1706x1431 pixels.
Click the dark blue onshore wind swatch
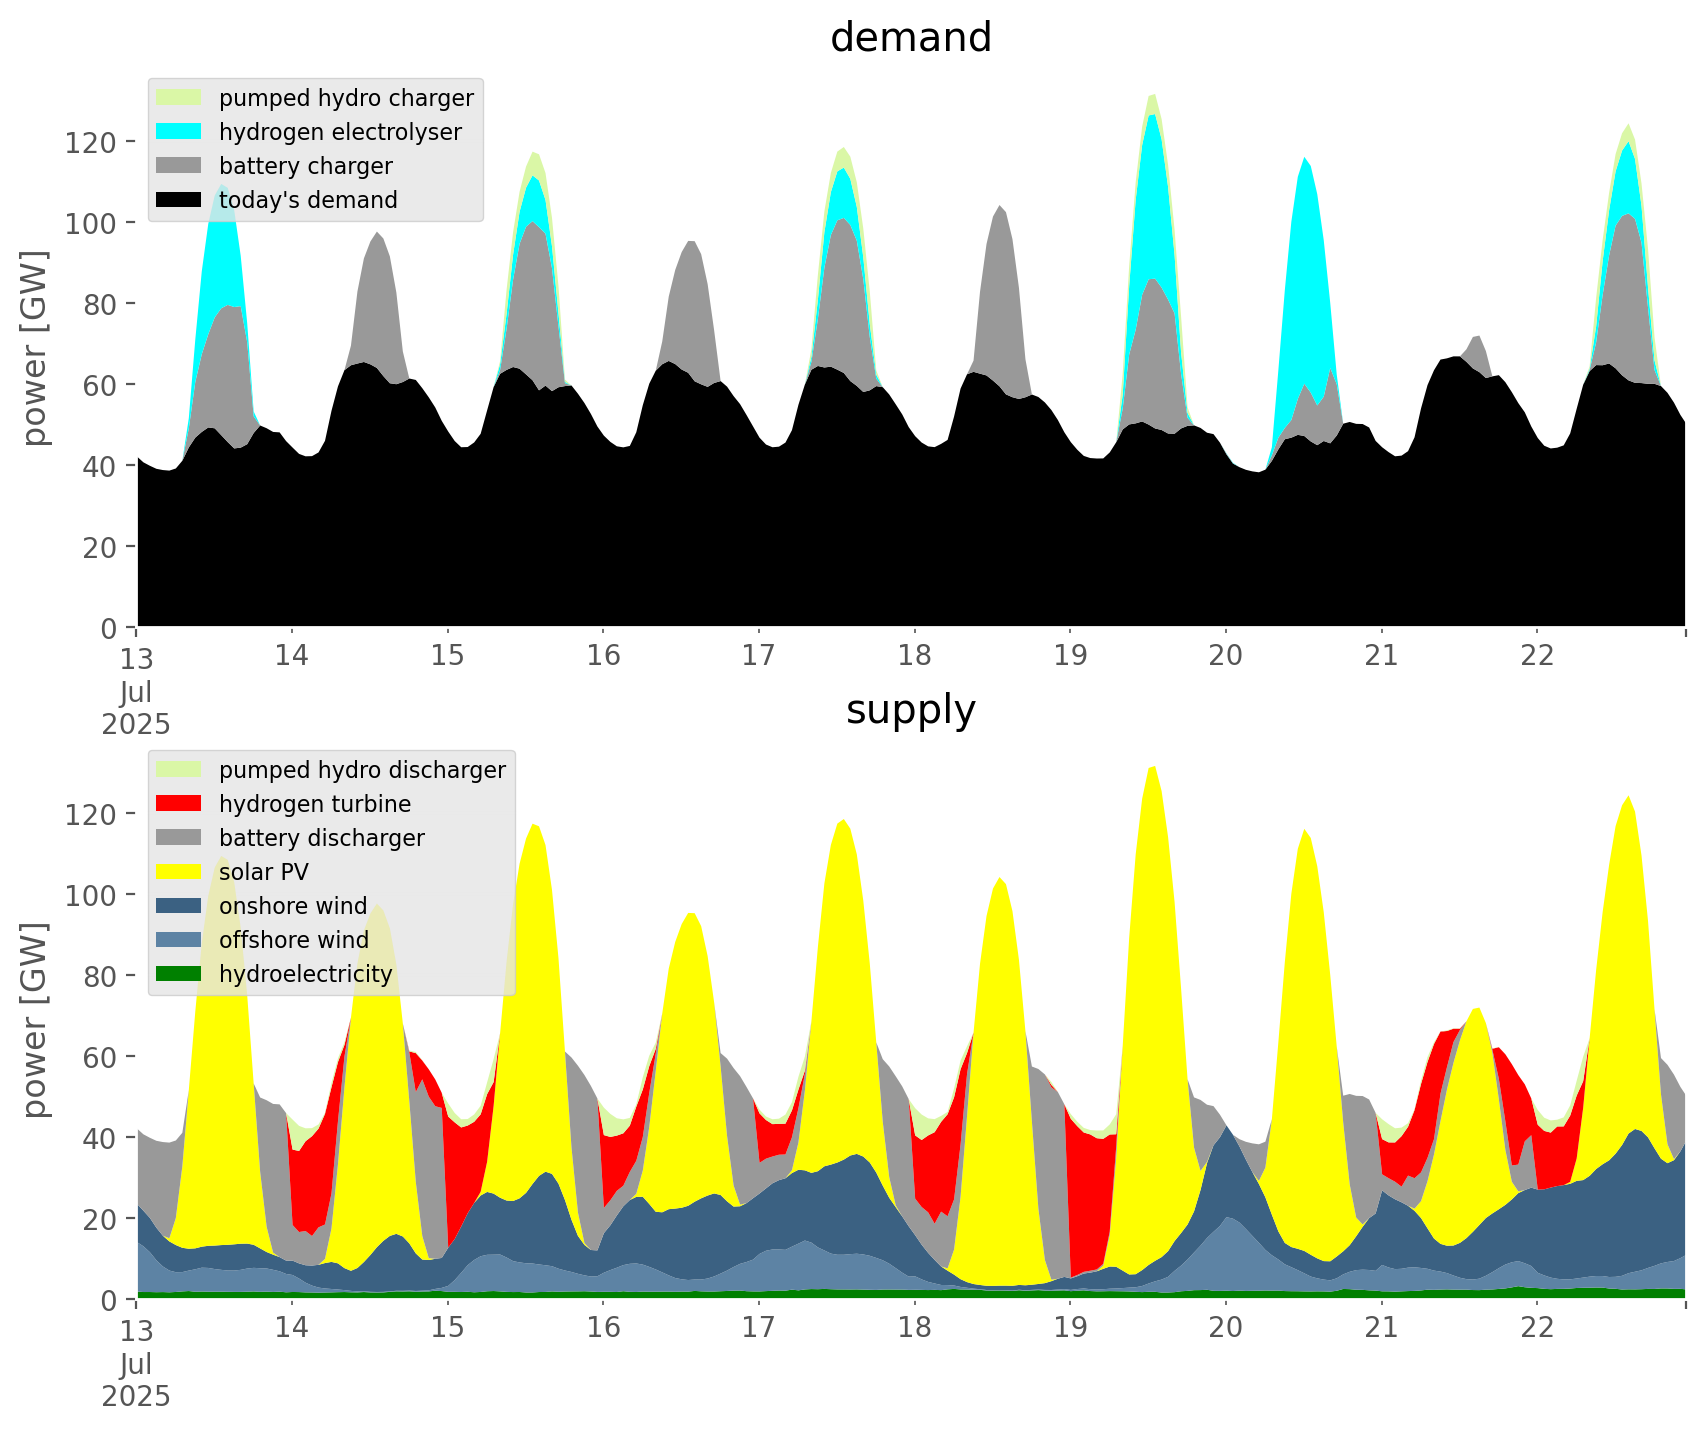(179, 906)
